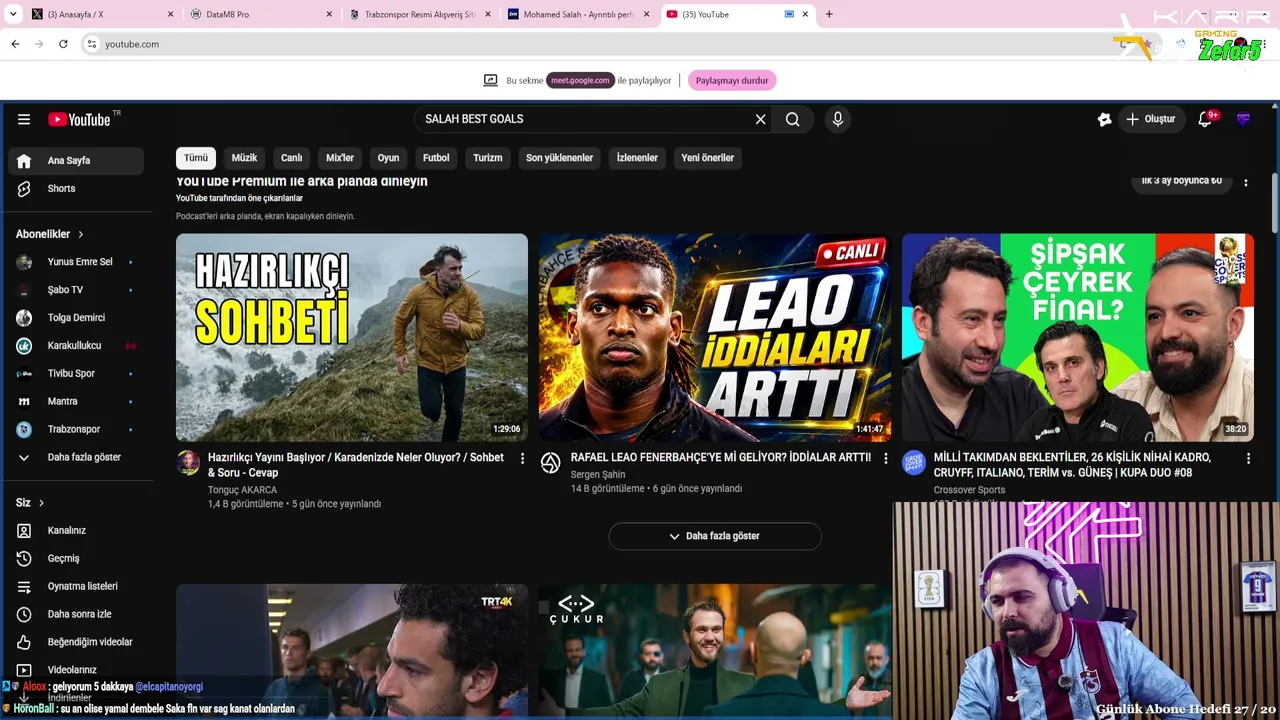This screenshot has height=720, width=1280.
Task: Click Paylaşmayı durdur to stop sharing
Action: pyautogui.click(x=732, y=80)
